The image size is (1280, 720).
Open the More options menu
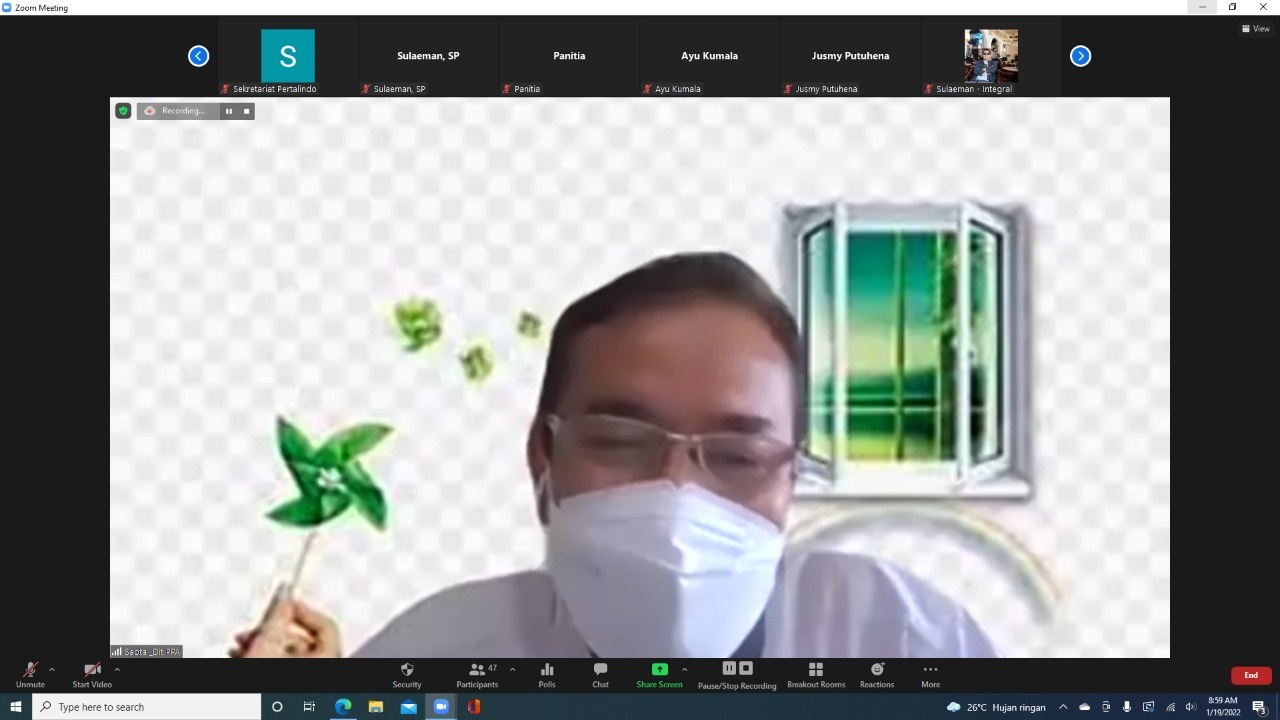click(x=930, y=675)
